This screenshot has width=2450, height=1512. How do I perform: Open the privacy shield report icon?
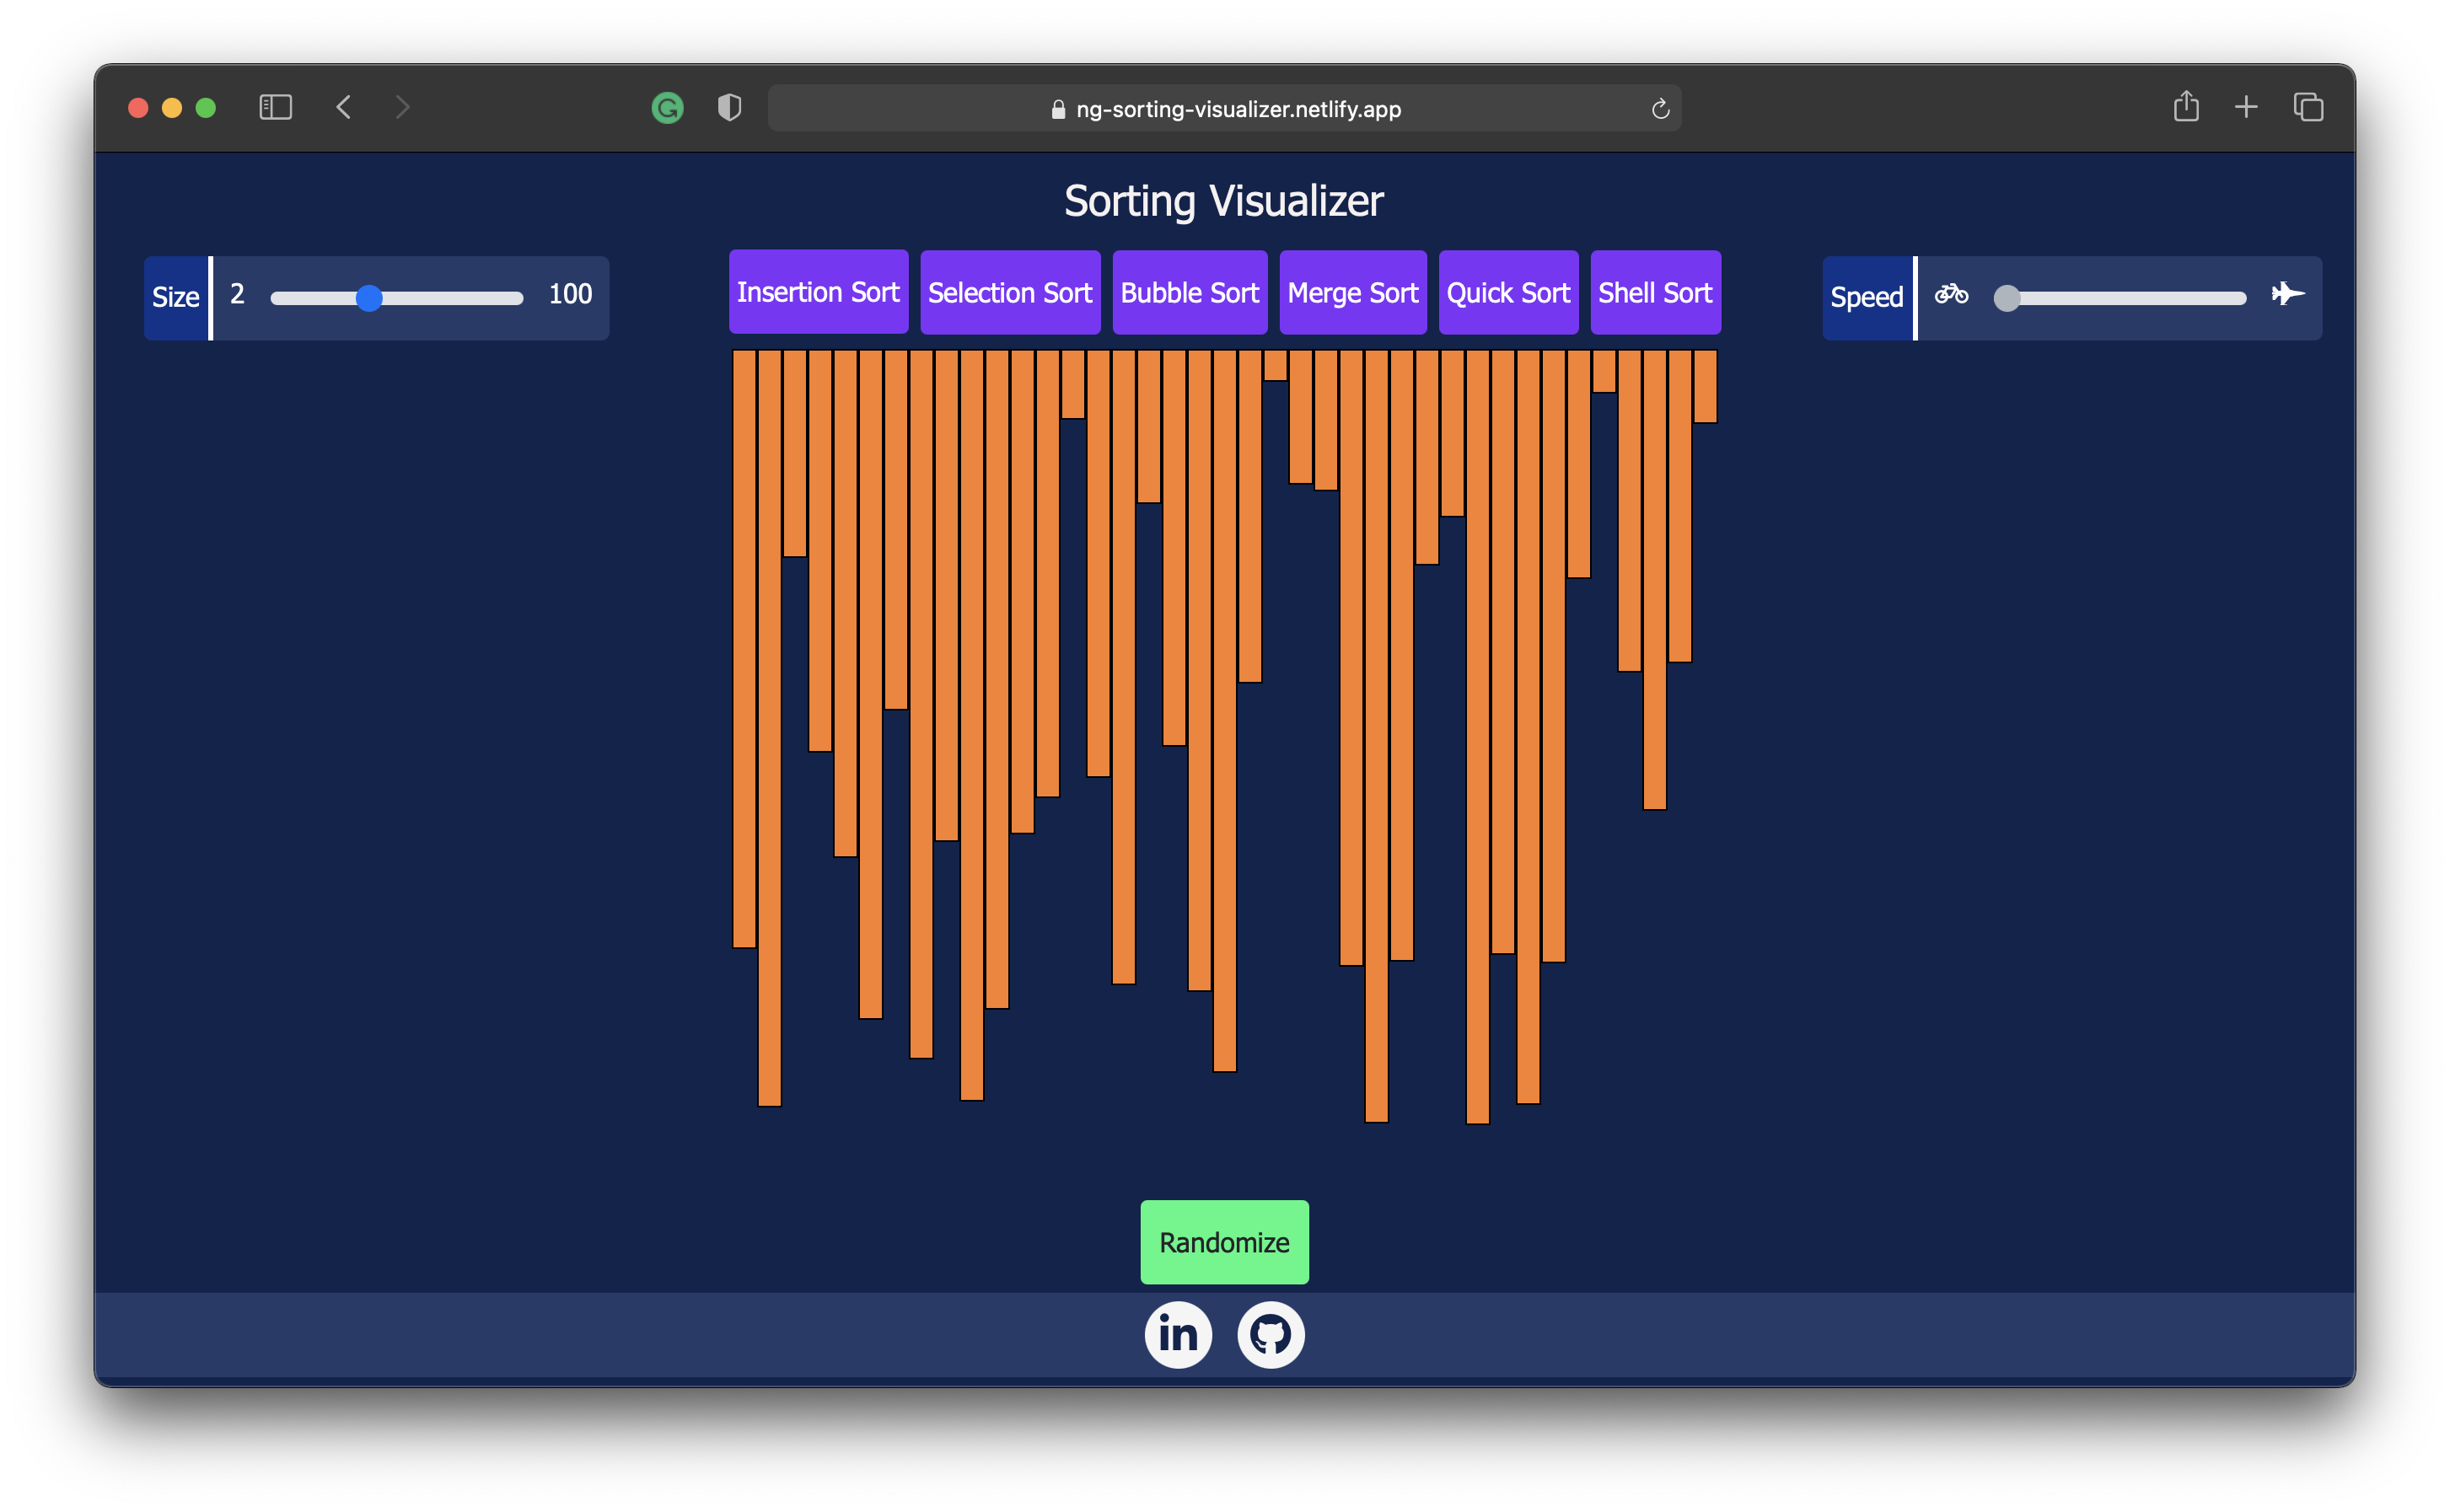point(729,107)
